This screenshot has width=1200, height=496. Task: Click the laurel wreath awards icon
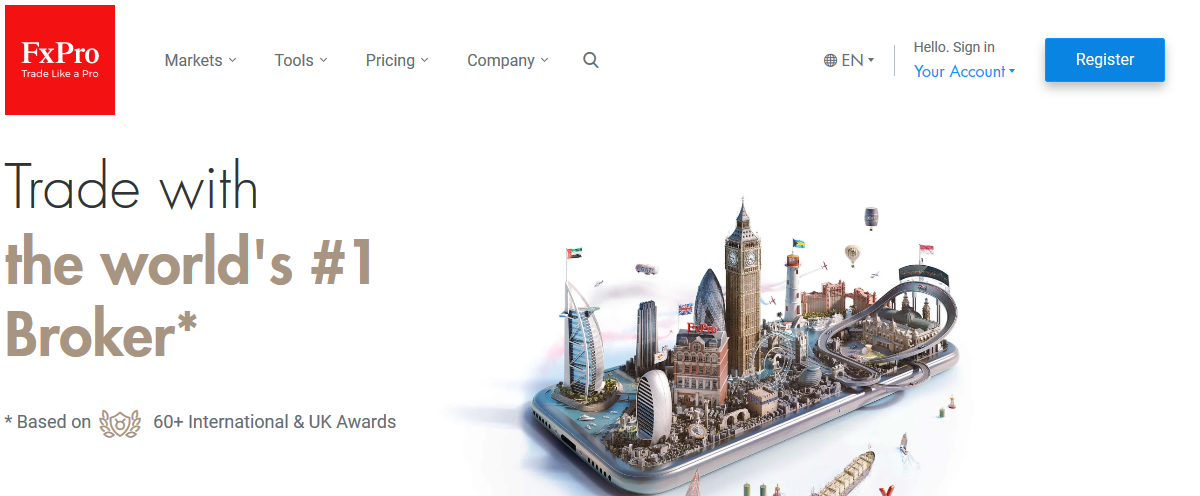120,422
